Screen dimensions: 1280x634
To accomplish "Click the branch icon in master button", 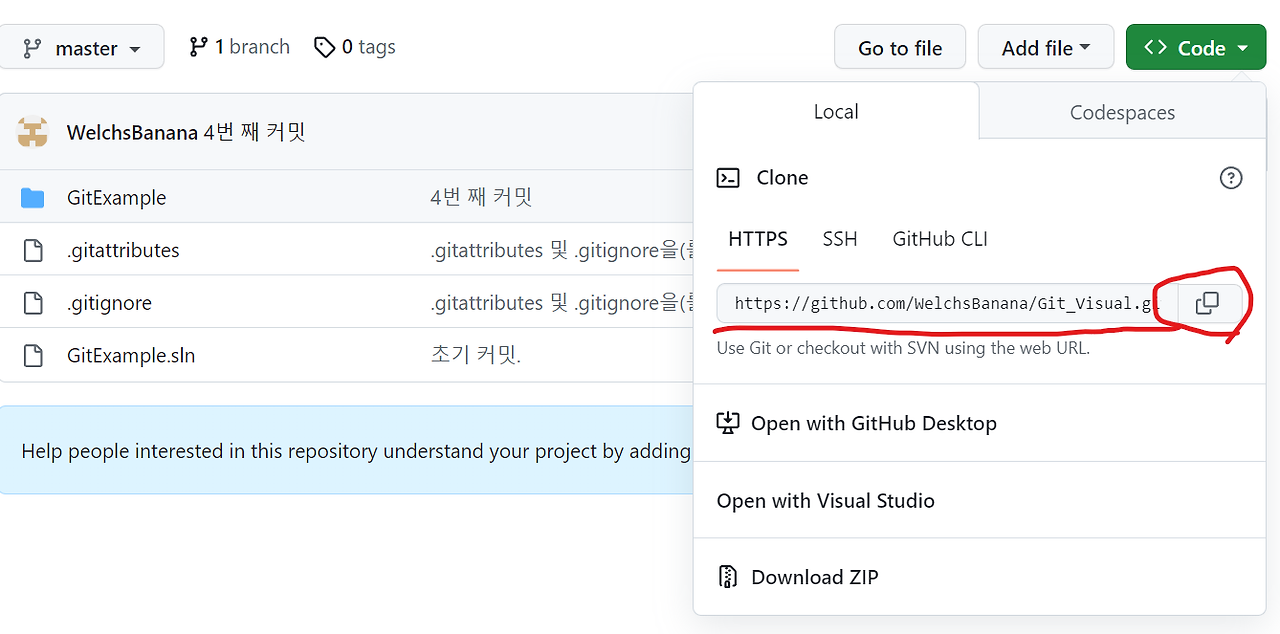I will 32,48.
